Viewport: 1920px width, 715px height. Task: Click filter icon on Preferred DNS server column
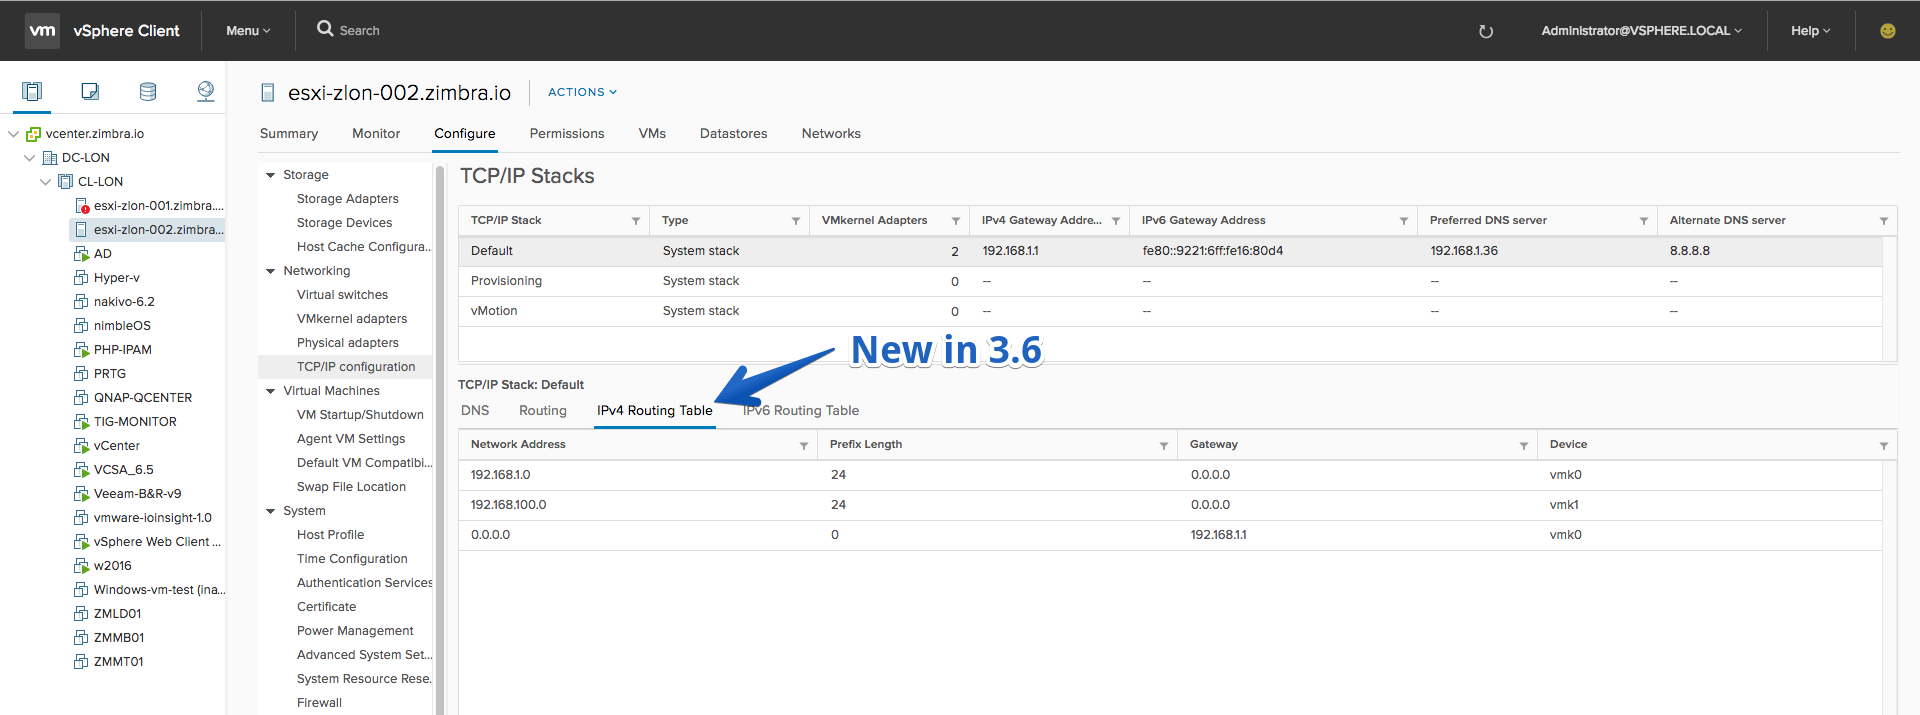(x=1644, y=221)
